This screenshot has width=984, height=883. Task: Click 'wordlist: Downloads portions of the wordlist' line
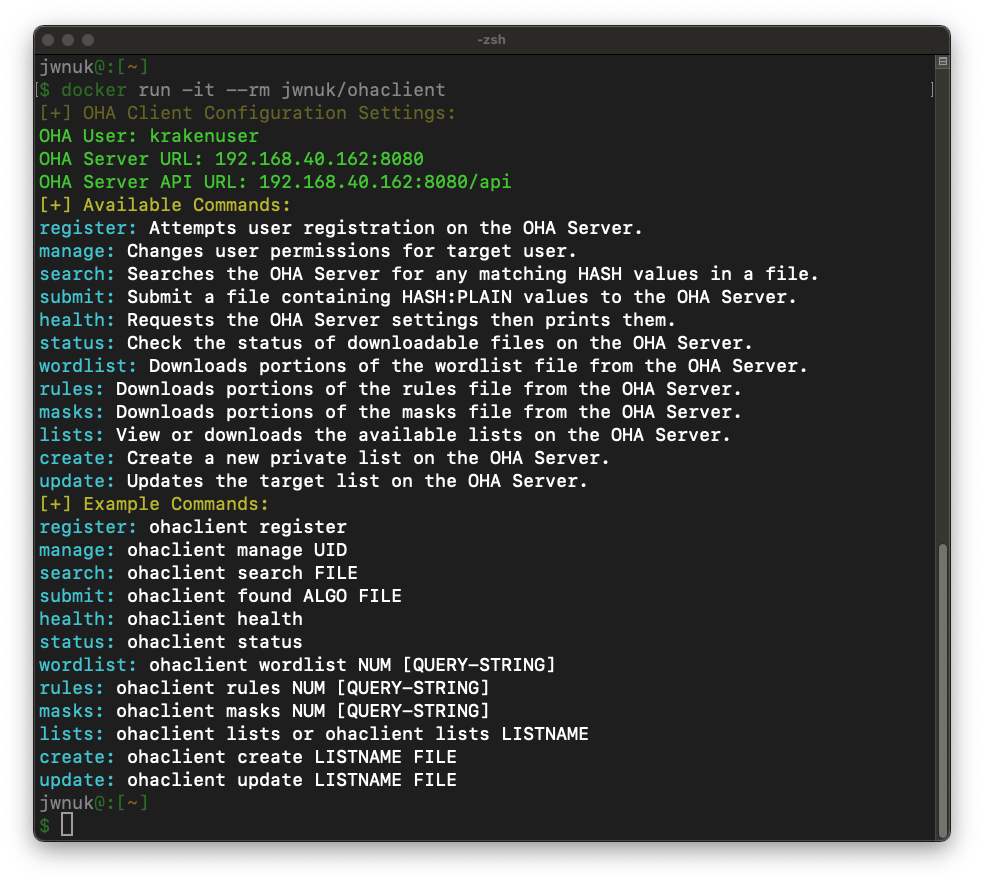423,366
